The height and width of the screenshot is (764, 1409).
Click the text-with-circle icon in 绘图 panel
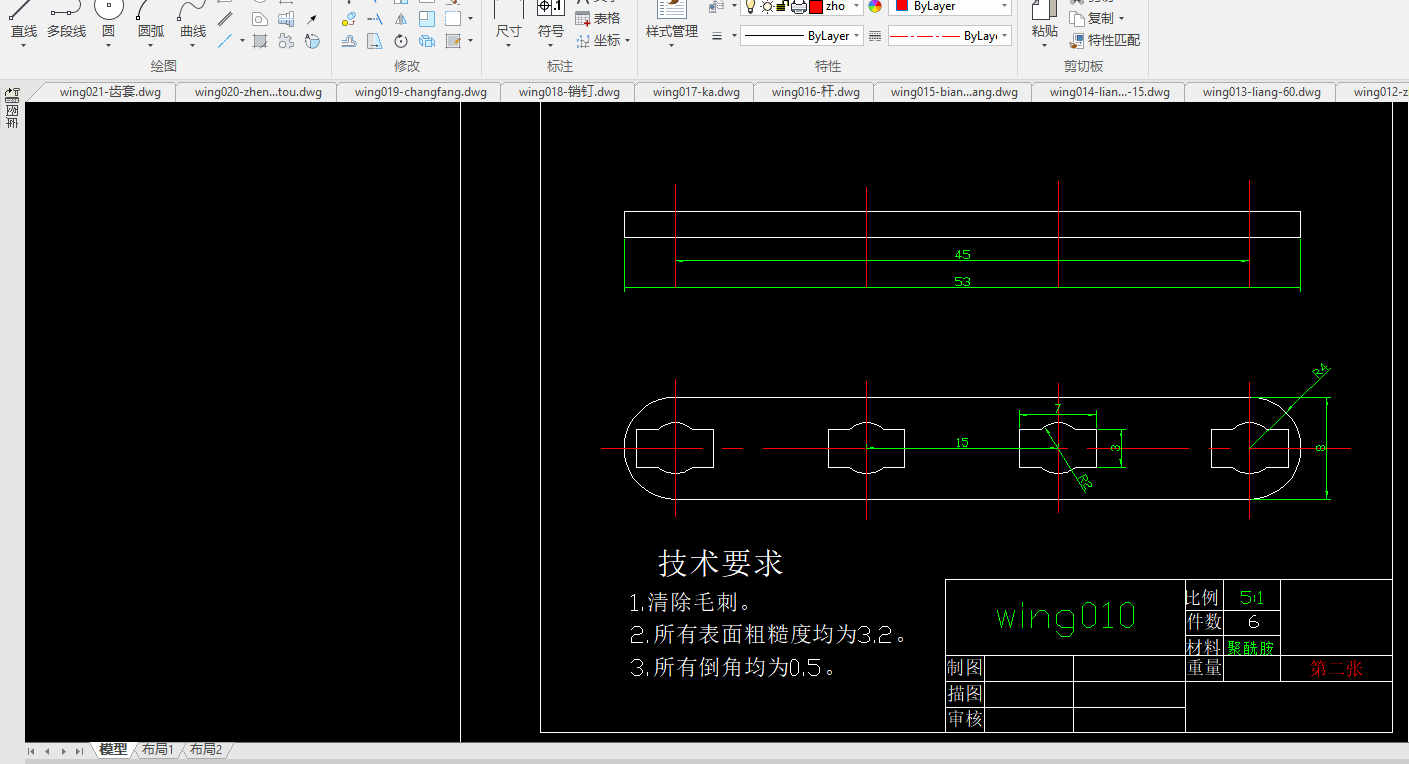pos(312,41)
